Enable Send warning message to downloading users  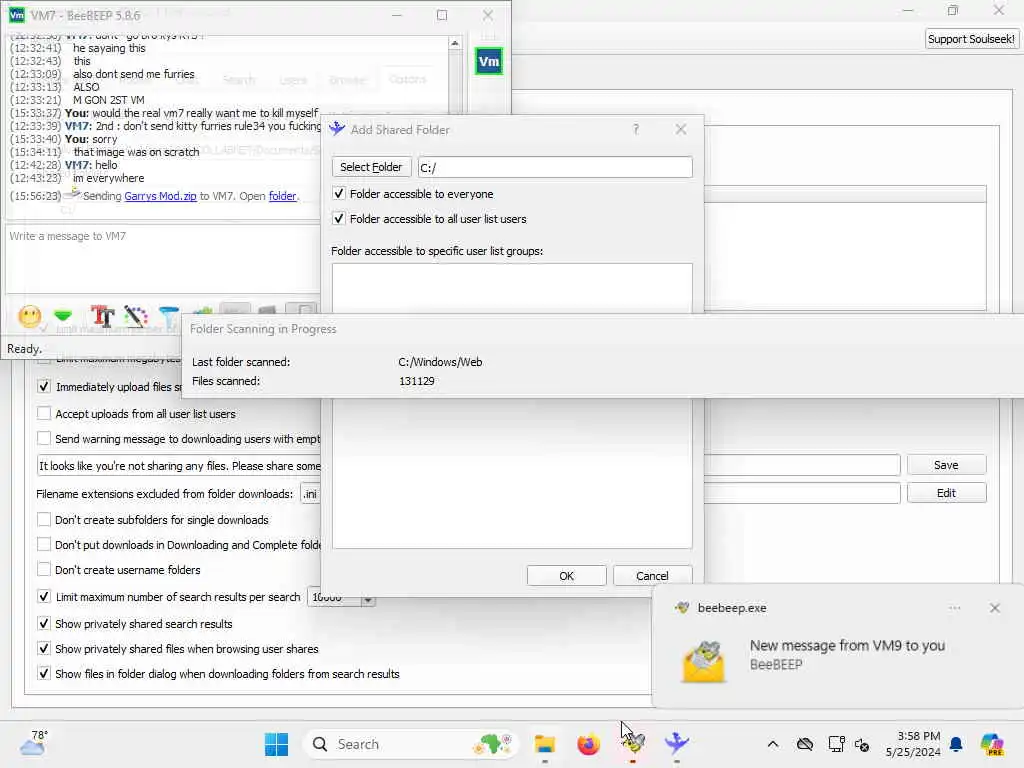tap(44, 438)
